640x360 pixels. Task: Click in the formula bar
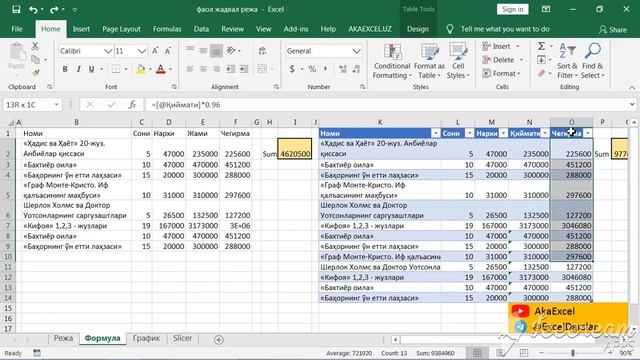click(386, 105)
